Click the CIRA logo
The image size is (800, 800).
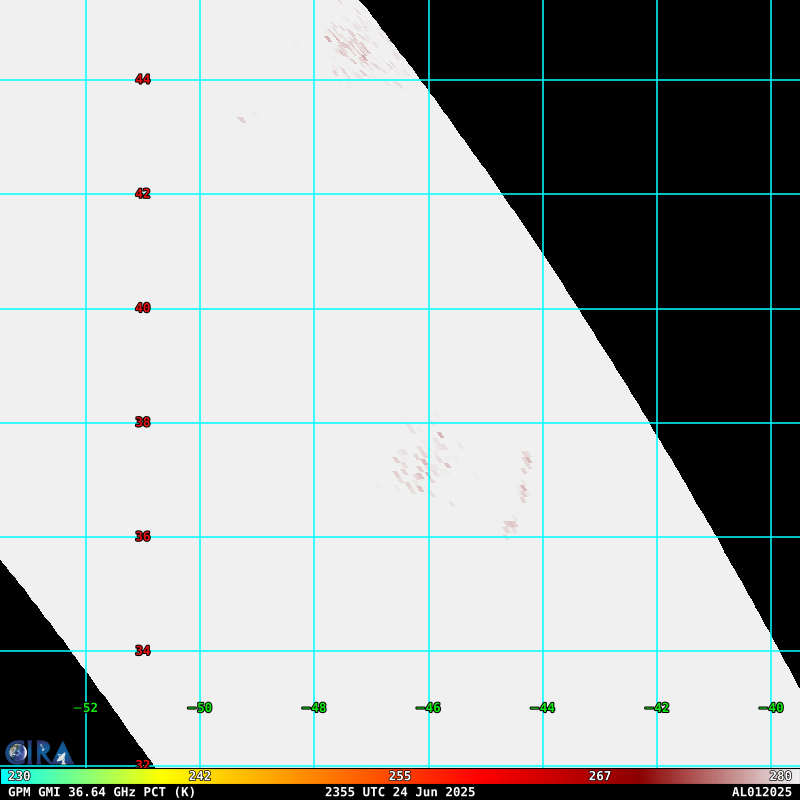click(x=39, y=752)
